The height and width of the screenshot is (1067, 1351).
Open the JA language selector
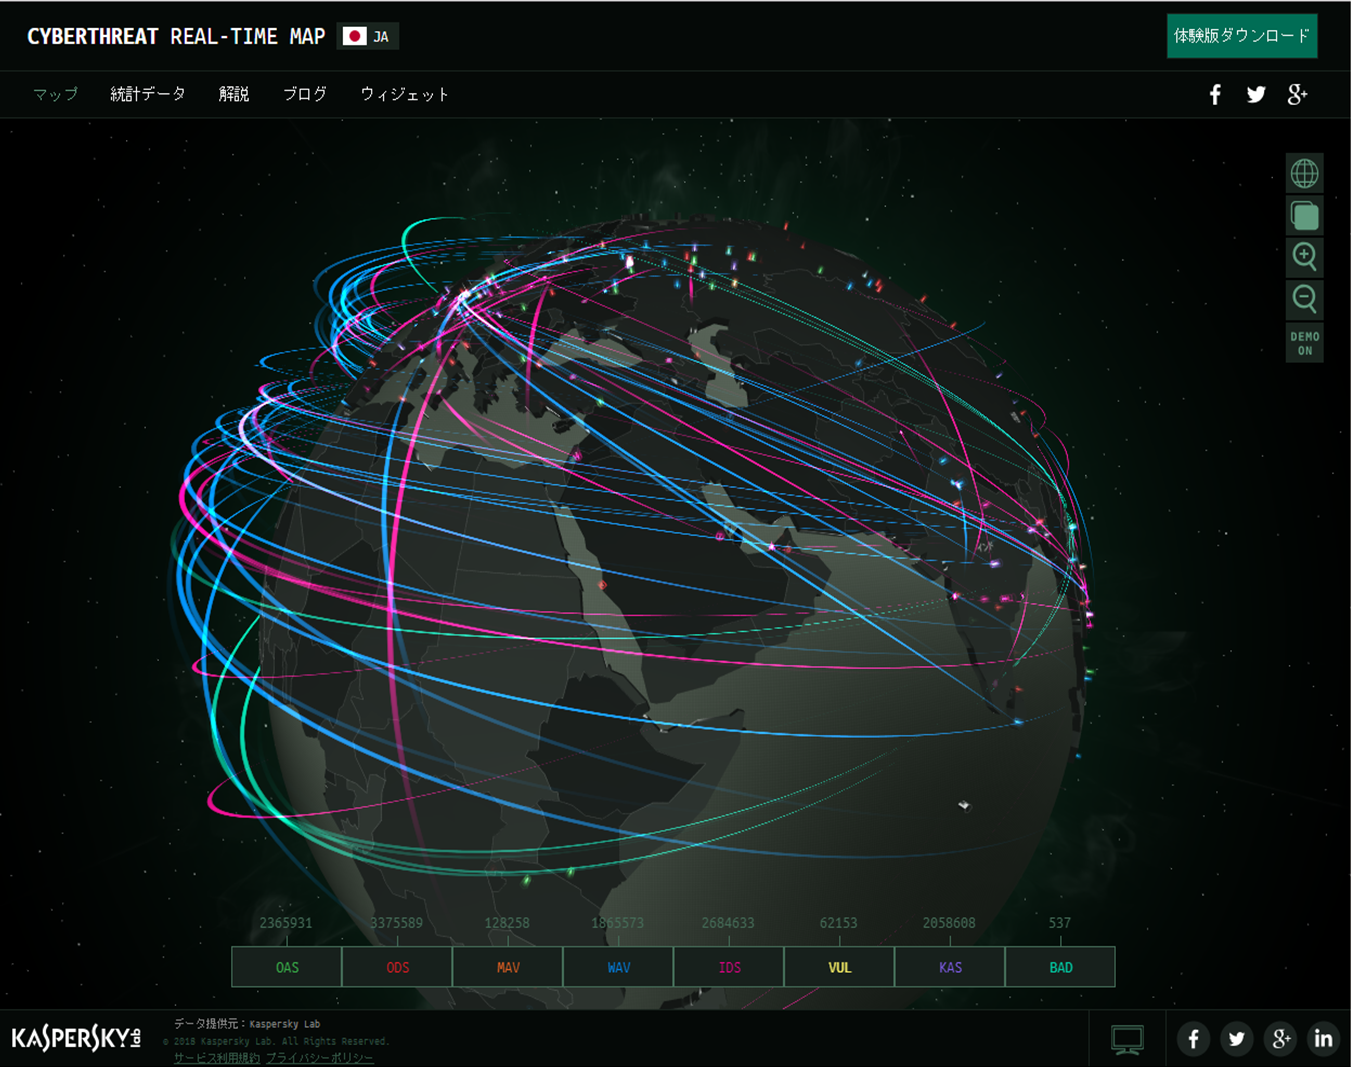tap(368, 37)
